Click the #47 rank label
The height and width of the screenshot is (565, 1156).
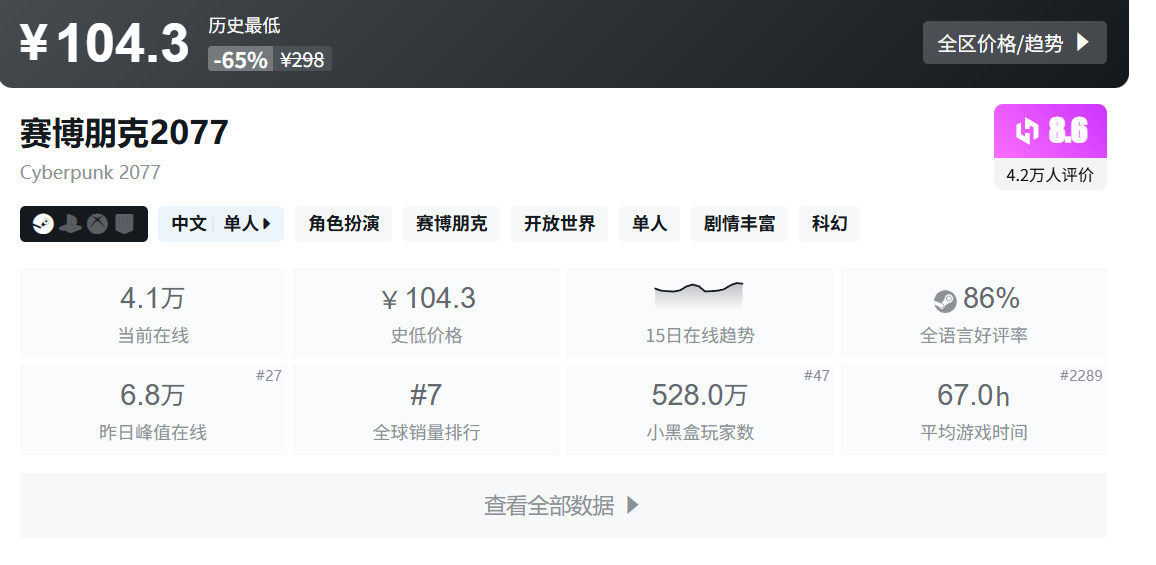point(817,375)
